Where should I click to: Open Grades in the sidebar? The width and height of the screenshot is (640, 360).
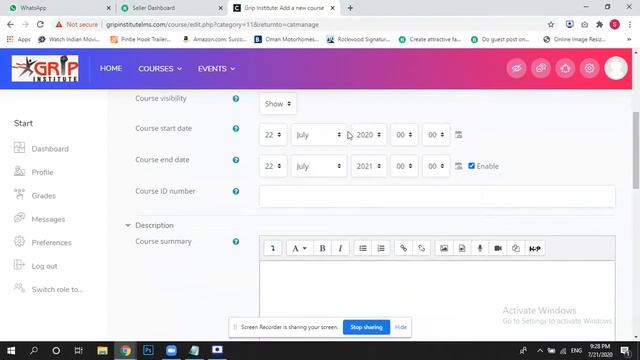point(35,196)
